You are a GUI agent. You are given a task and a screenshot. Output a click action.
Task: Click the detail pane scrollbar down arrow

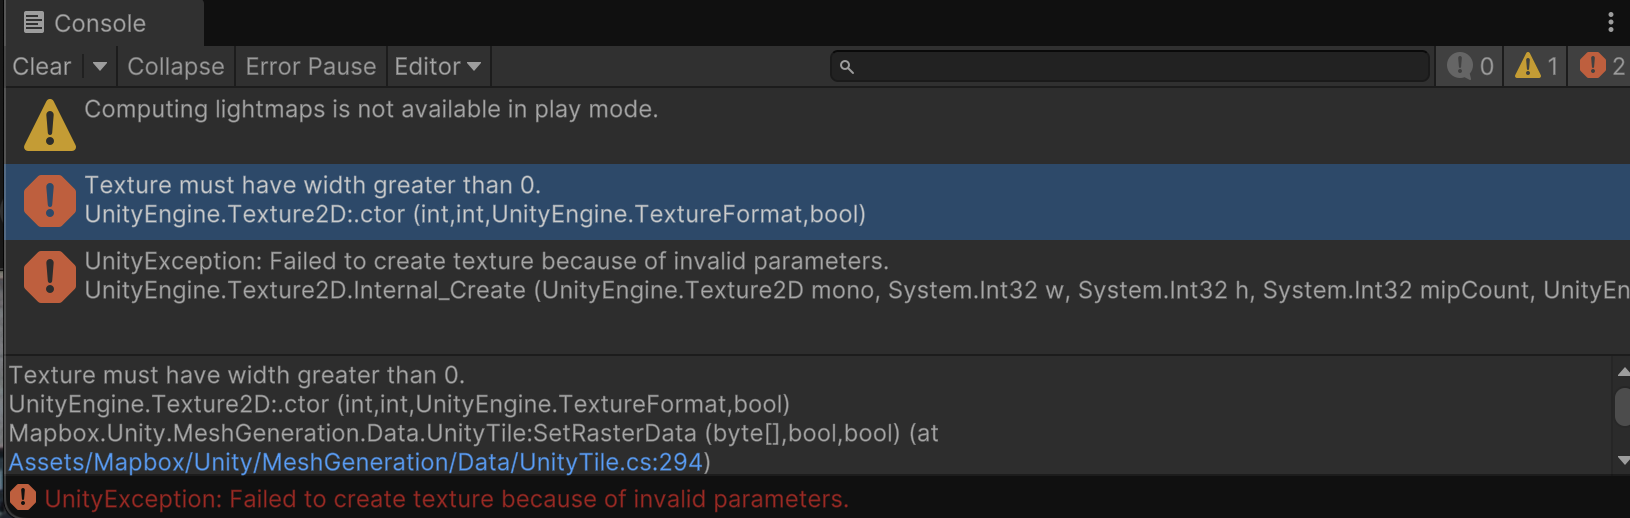click(x=1622, y=461)
